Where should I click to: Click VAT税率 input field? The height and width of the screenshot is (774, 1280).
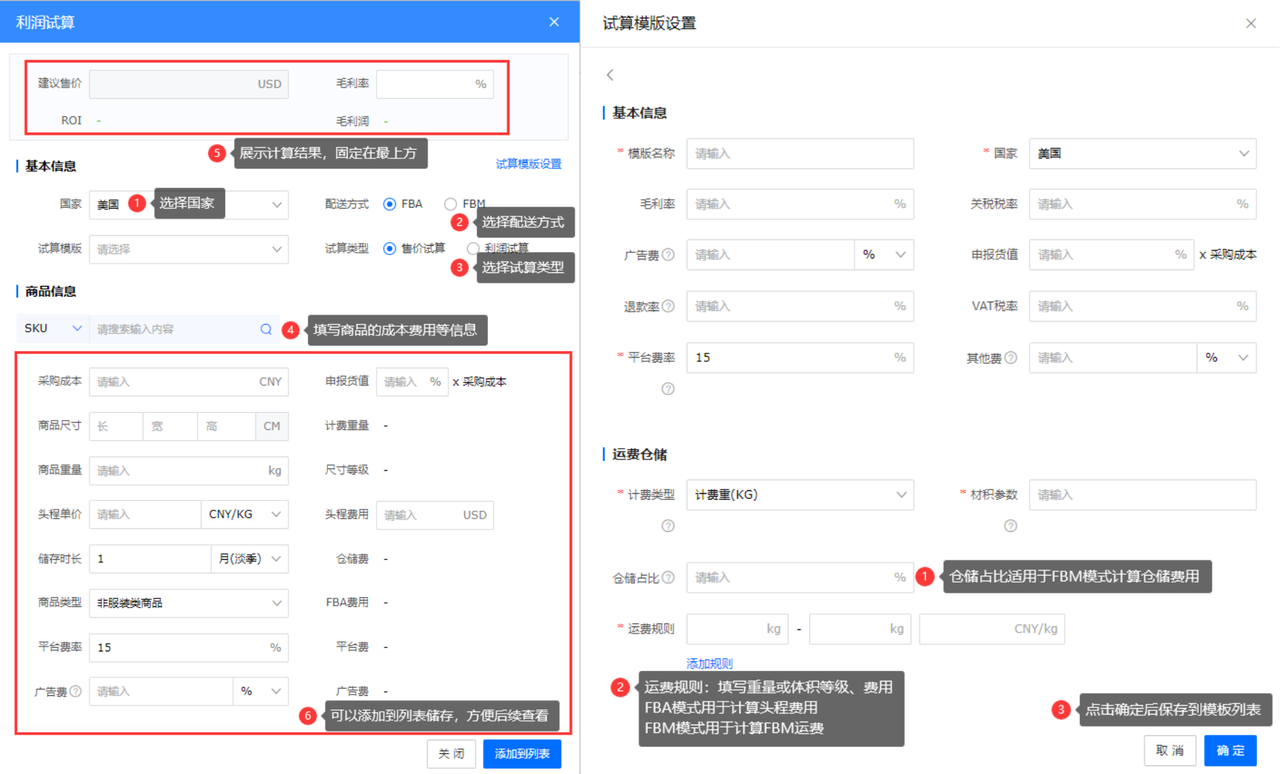pos(1143,306)
